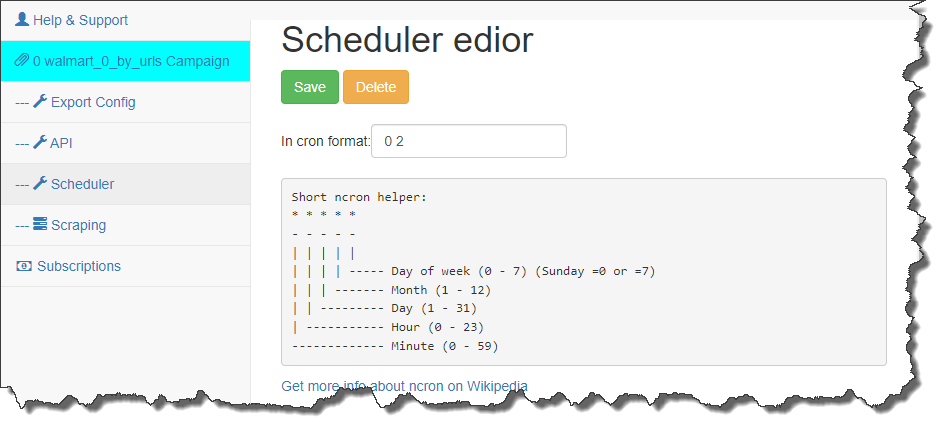The height and width of the screenshot is (433, 949).
Task: Click the Short ncron helper text box
Action: pyautogui.click(x=584, y=272)
